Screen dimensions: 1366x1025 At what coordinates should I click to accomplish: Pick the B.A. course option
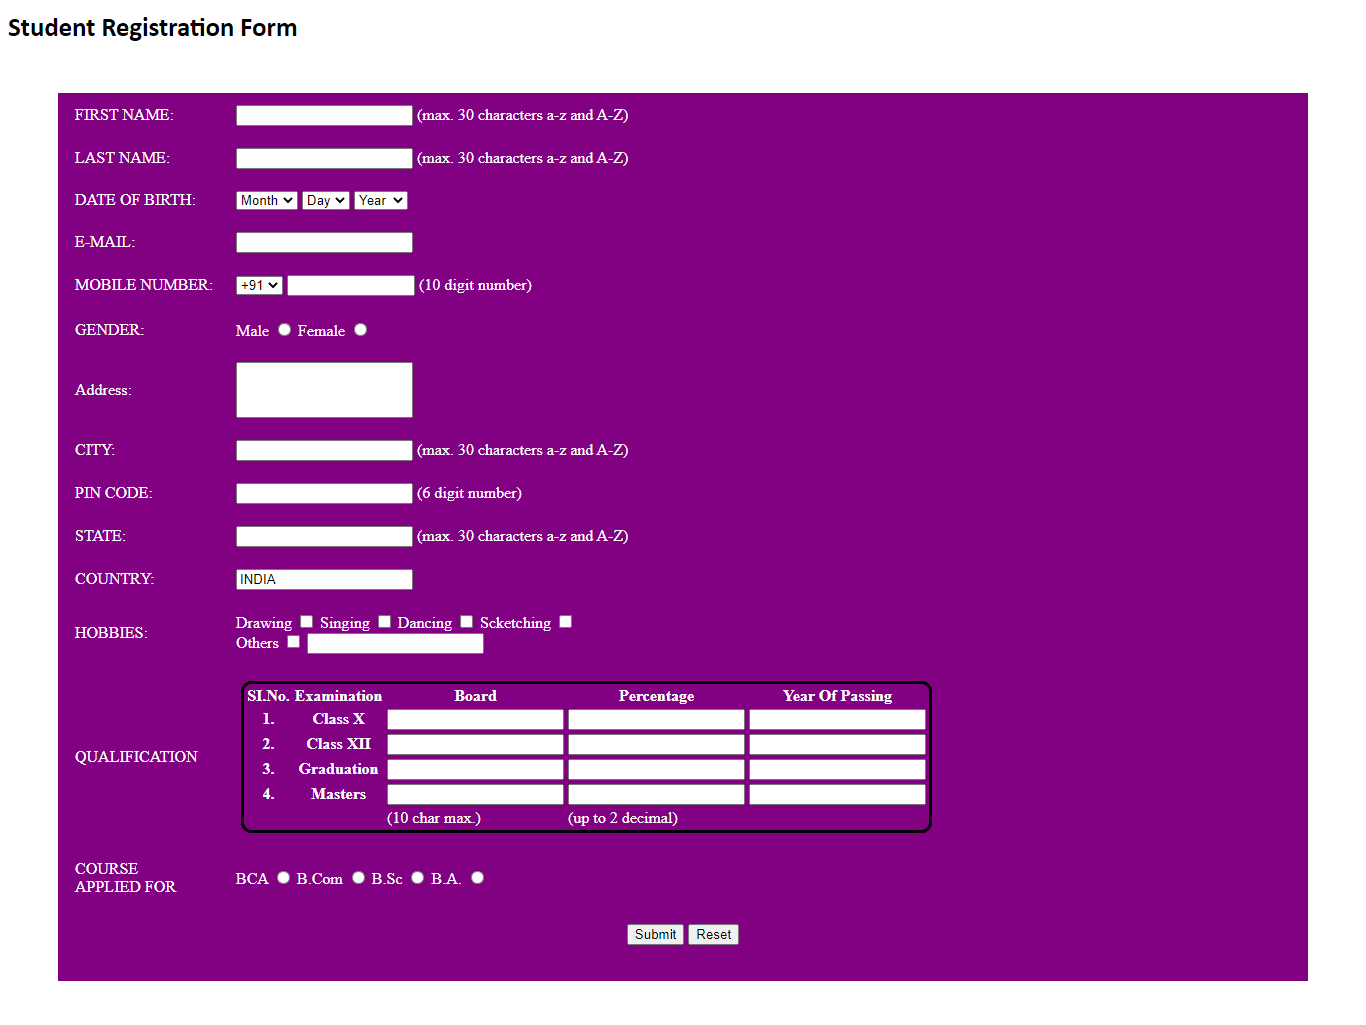click(x=478, y=878)
